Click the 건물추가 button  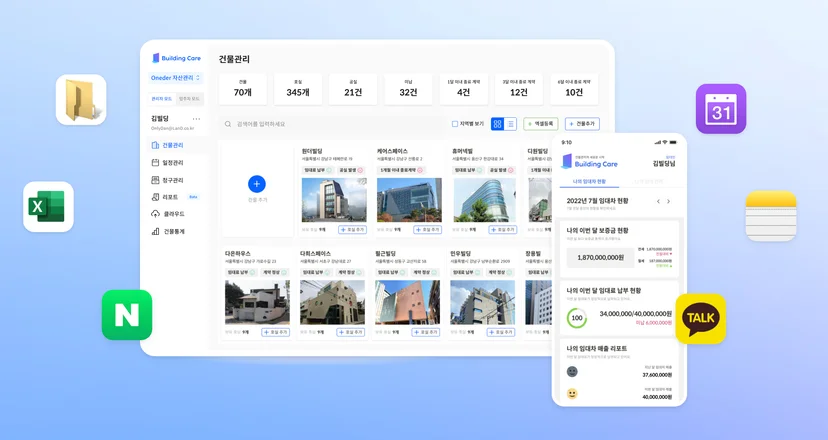click(x=582, y=124)
